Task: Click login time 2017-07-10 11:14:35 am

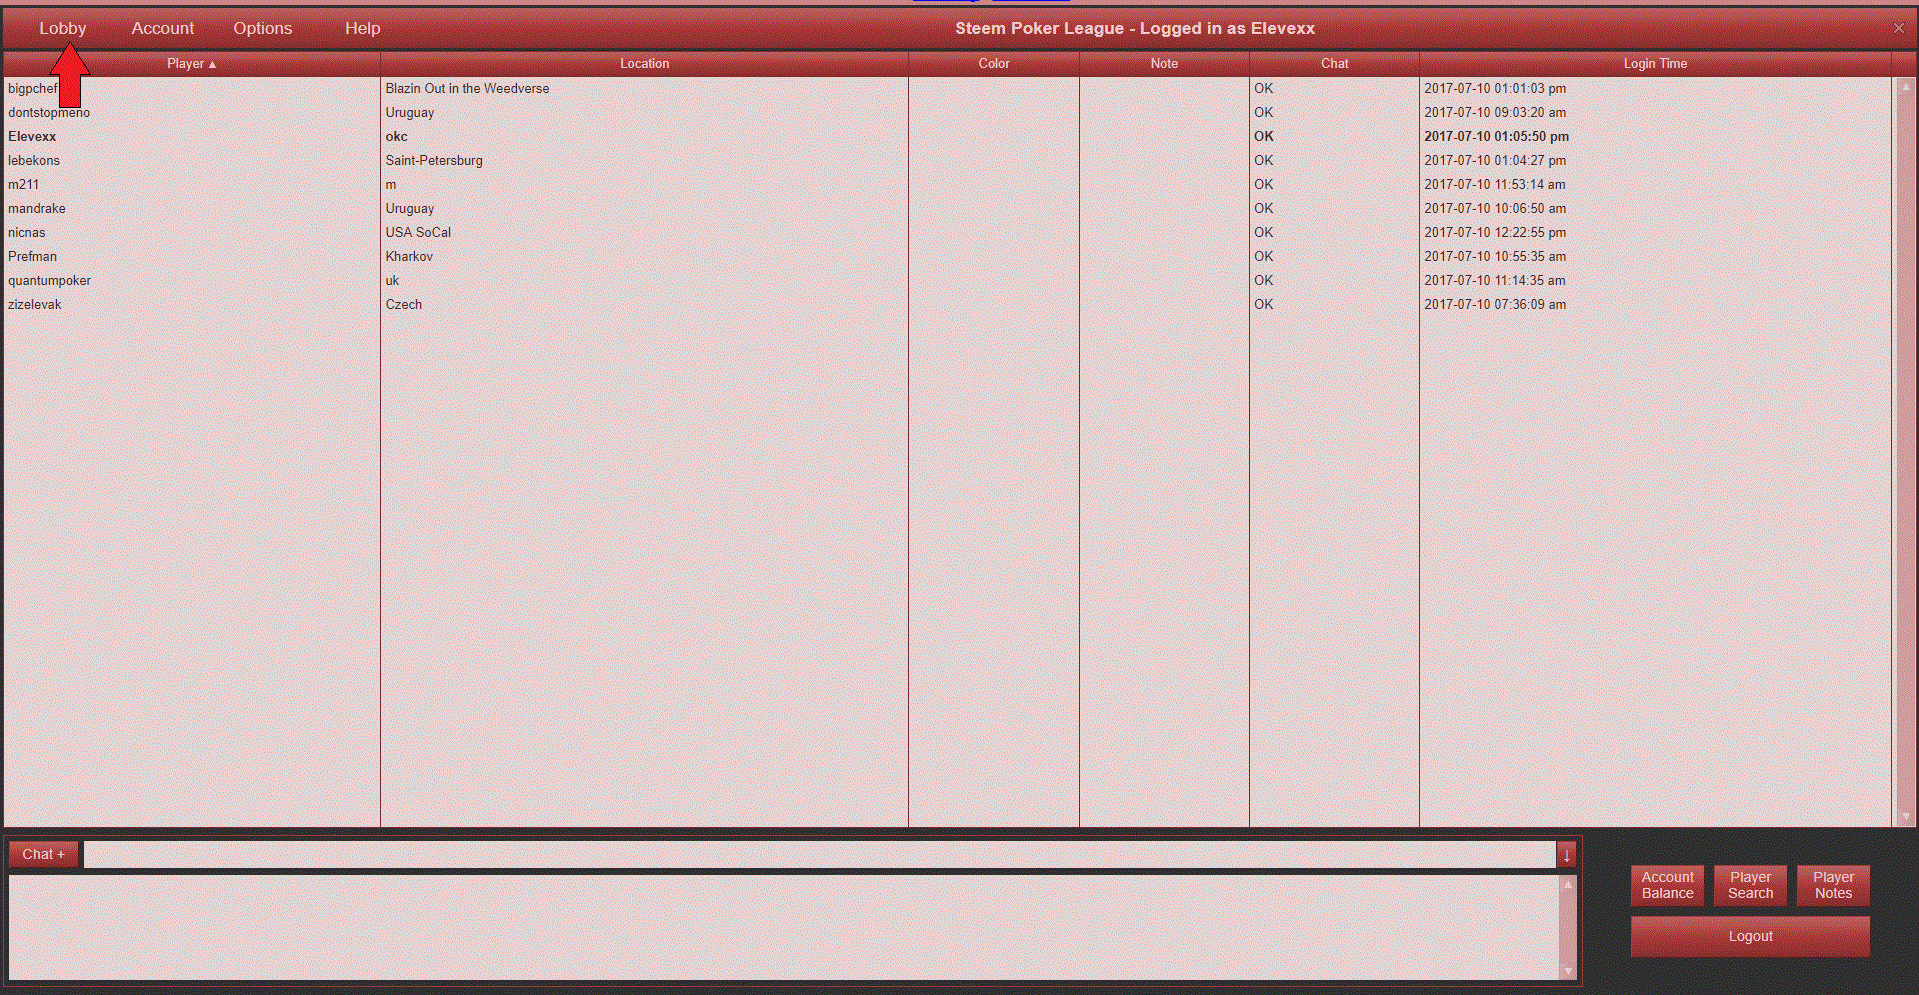Action: (1495, 280)
